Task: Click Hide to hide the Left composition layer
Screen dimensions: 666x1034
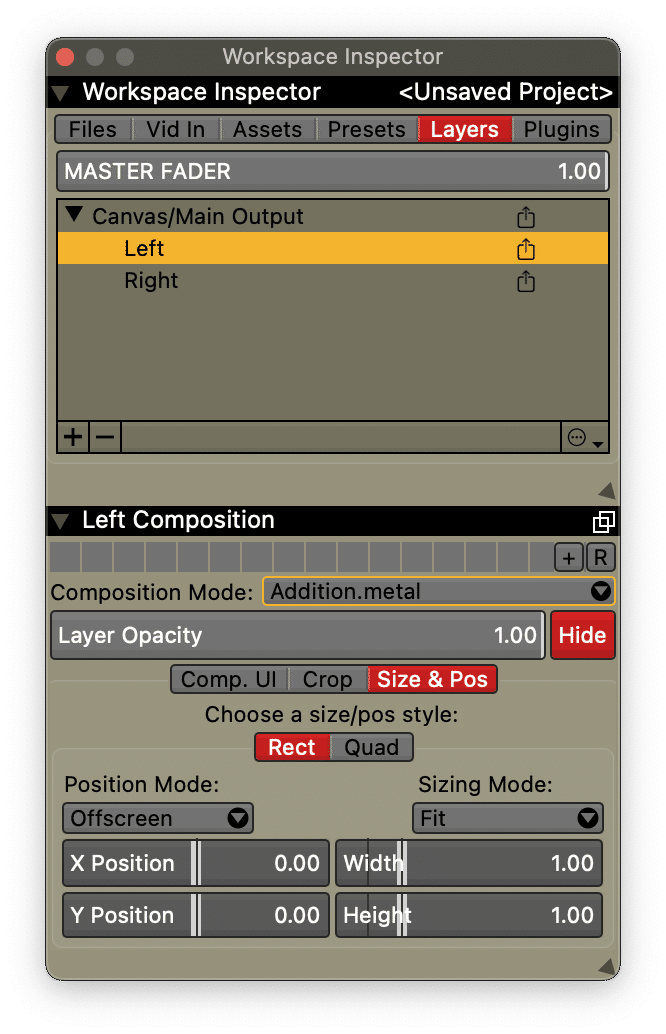Action: coord(582,635)
